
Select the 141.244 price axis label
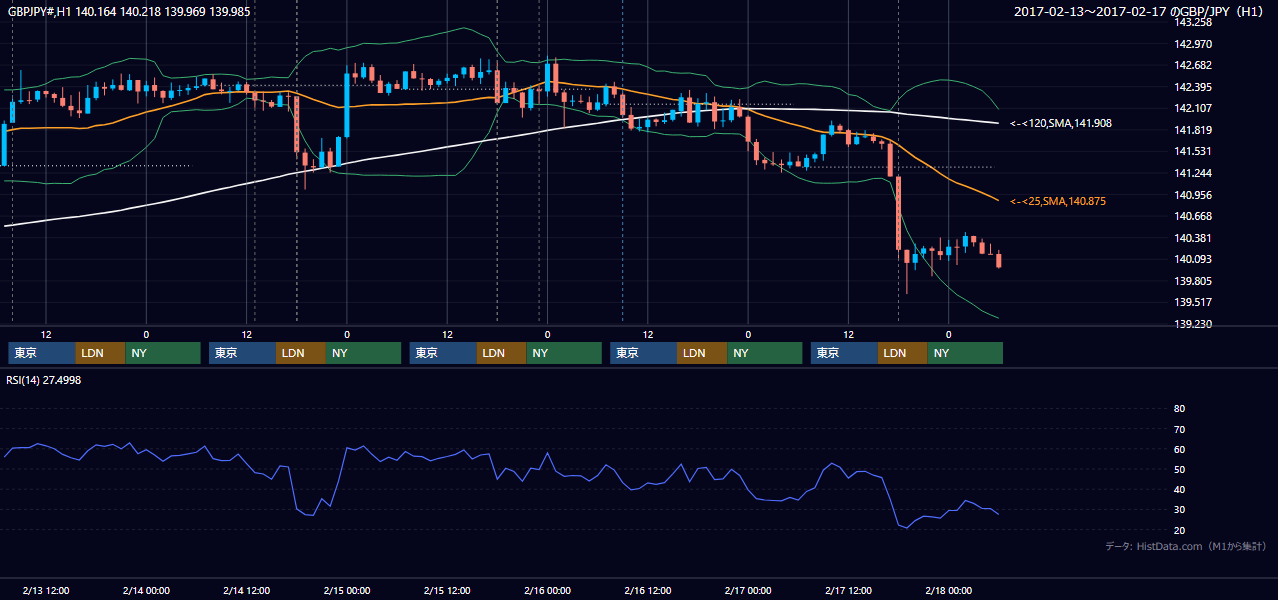1193,173
